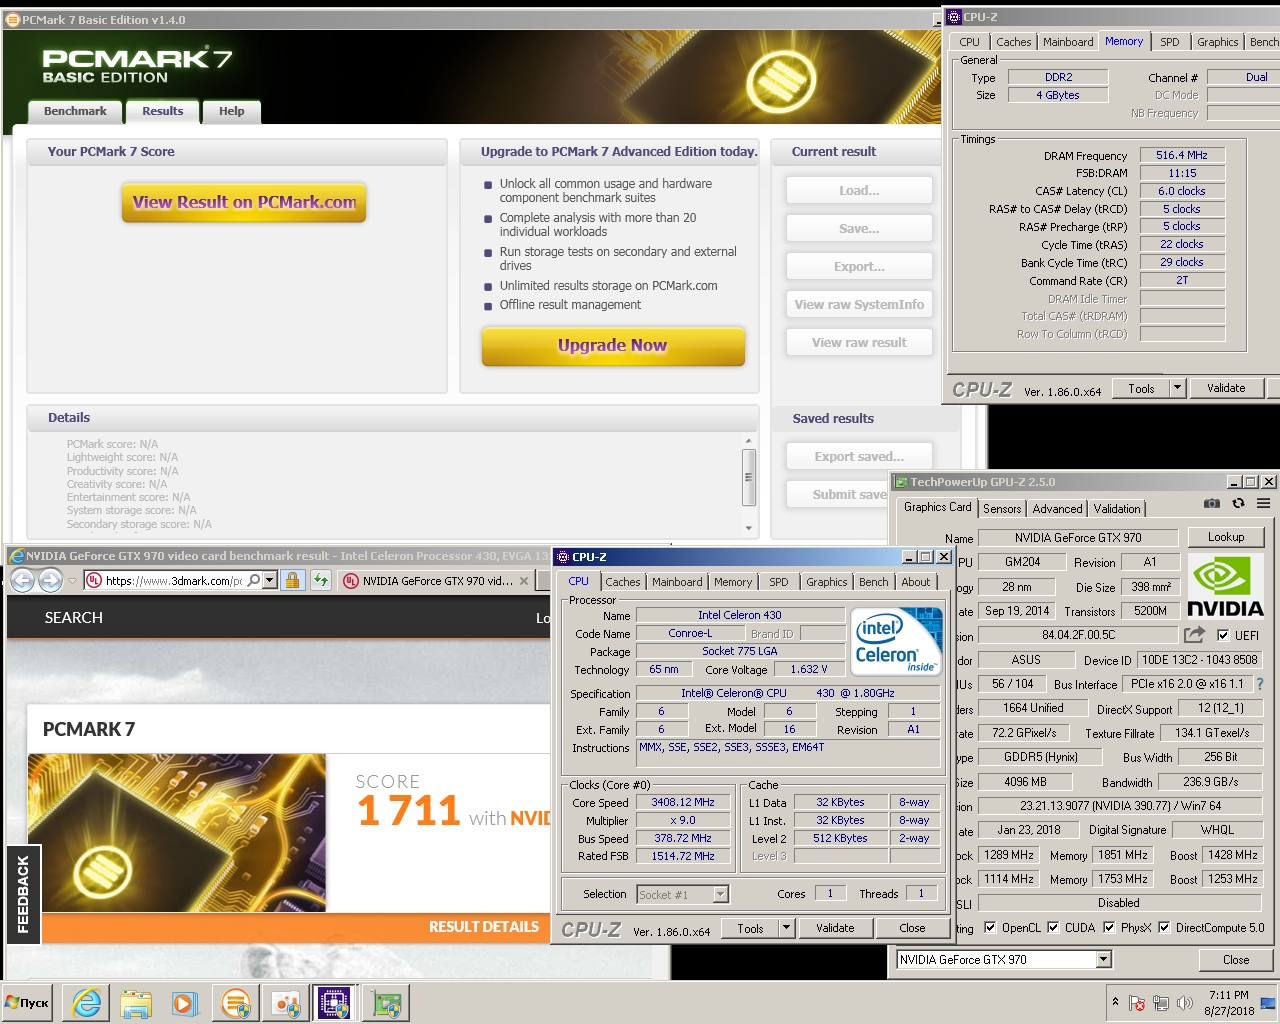Screen dimensions: 1280x1024
Task: Open the Socket #1 selection dropdown
Action: [x=720, y=894]
